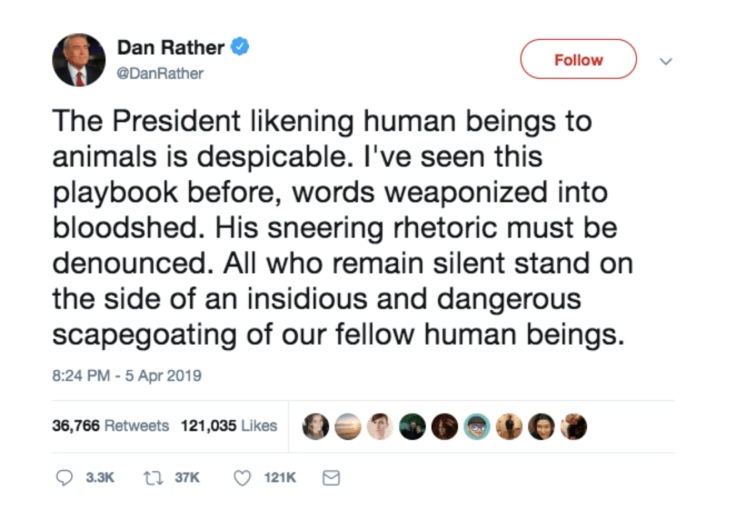Retweet this Dan Rather tweet

pos(154,478)
